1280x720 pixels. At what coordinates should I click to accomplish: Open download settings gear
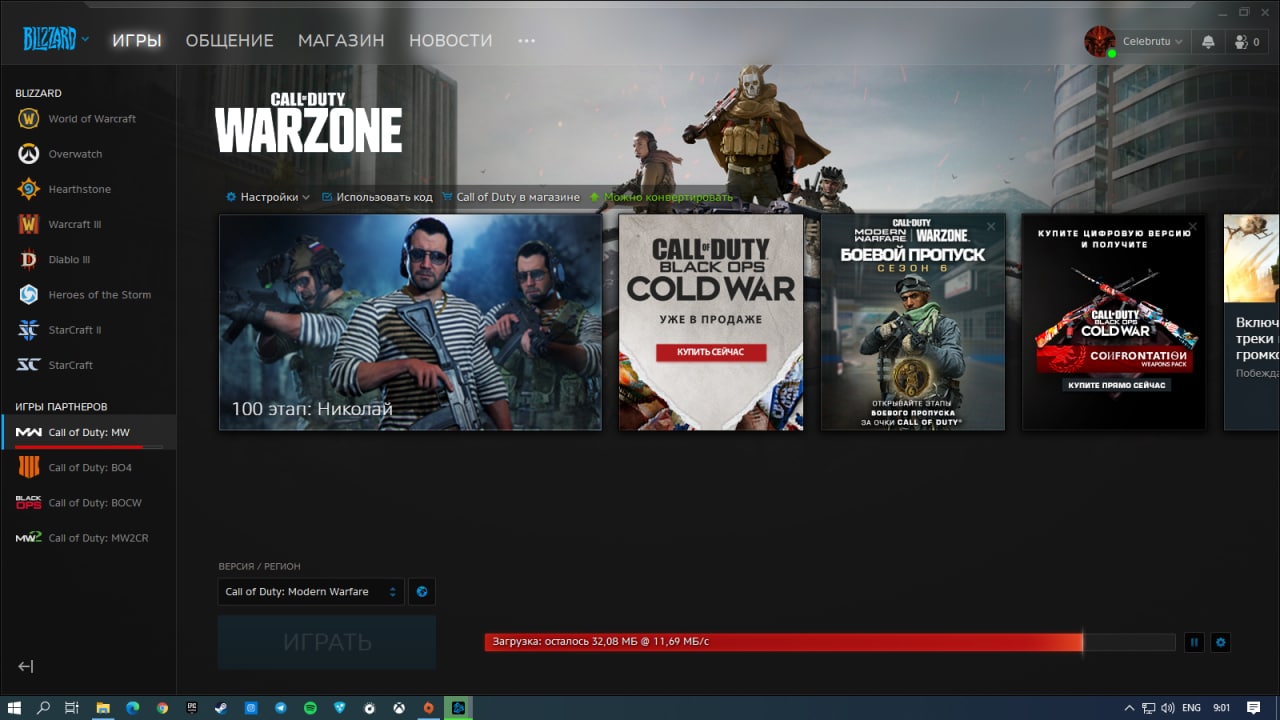[x=1220, y=642]
